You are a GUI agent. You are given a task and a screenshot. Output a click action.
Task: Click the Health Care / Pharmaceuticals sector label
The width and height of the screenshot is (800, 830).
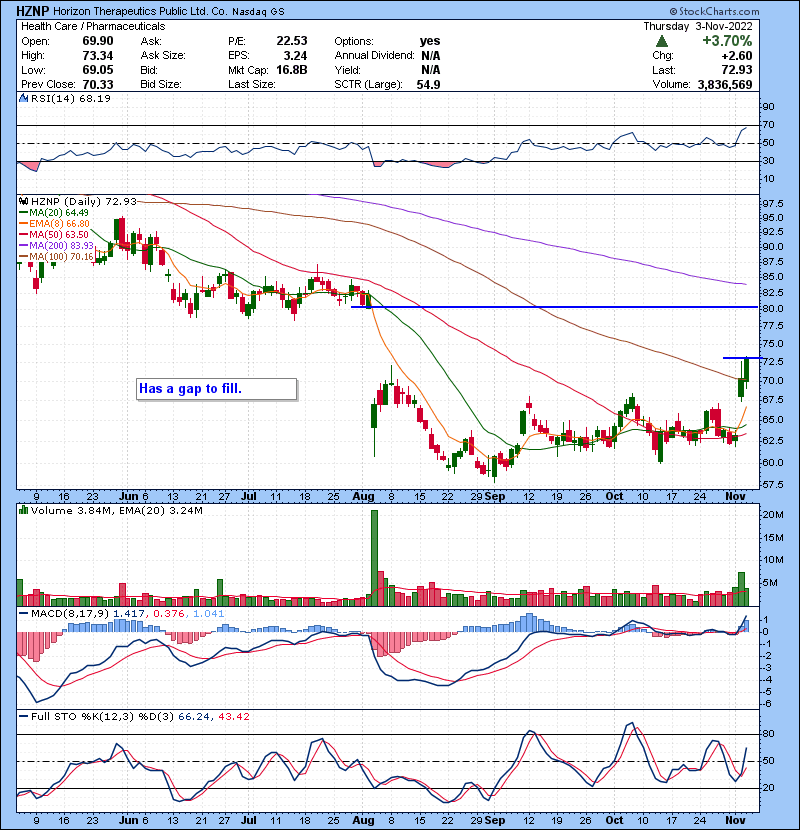tap(93, 26)
